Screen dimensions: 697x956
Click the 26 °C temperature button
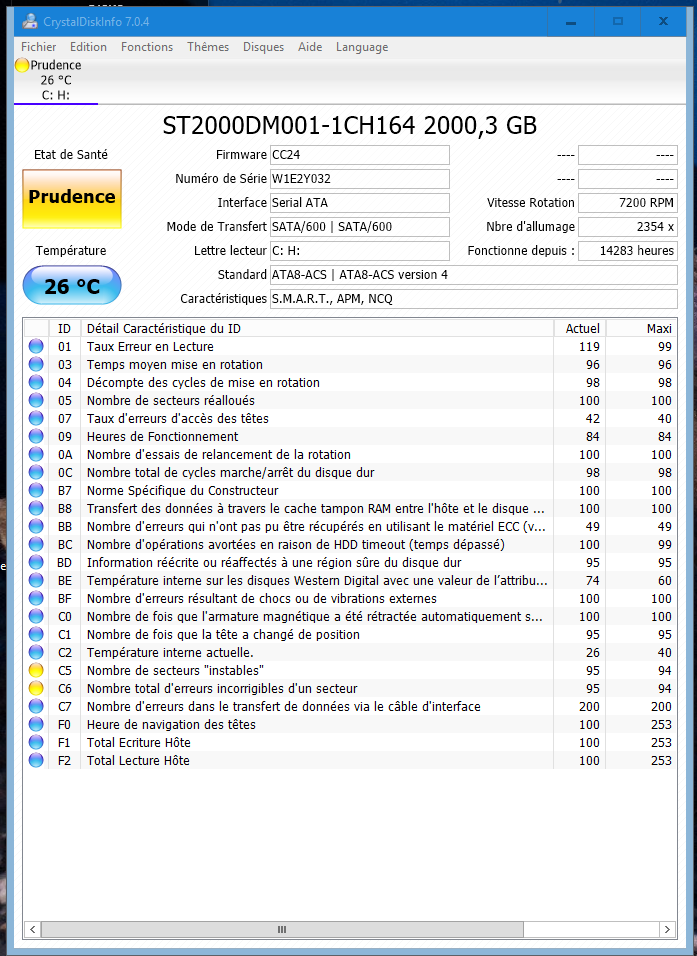(72, 287)
